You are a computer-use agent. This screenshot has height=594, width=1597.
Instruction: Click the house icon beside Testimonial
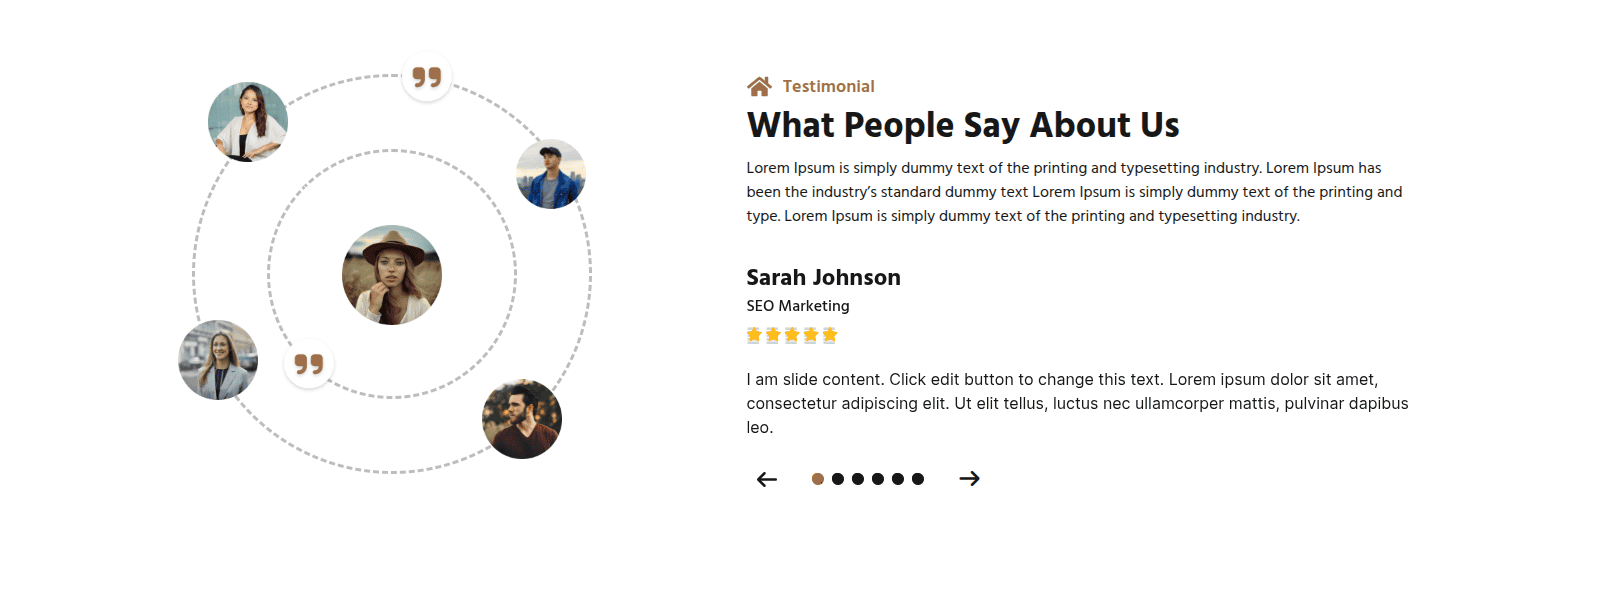tap(759, 87)
